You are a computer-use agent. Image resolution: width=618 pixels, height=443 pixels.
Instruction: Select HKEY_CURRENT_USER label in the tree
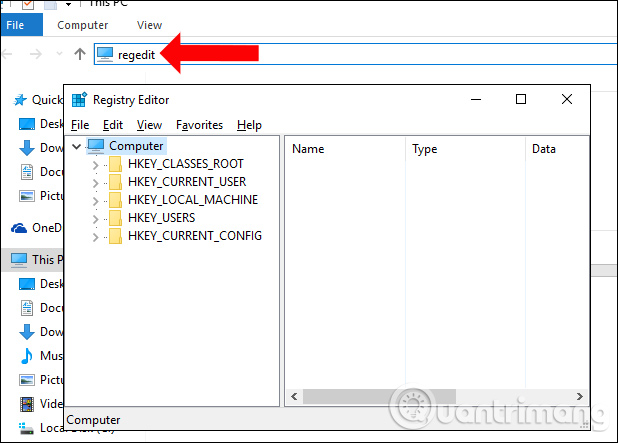(x=187, y=182)
